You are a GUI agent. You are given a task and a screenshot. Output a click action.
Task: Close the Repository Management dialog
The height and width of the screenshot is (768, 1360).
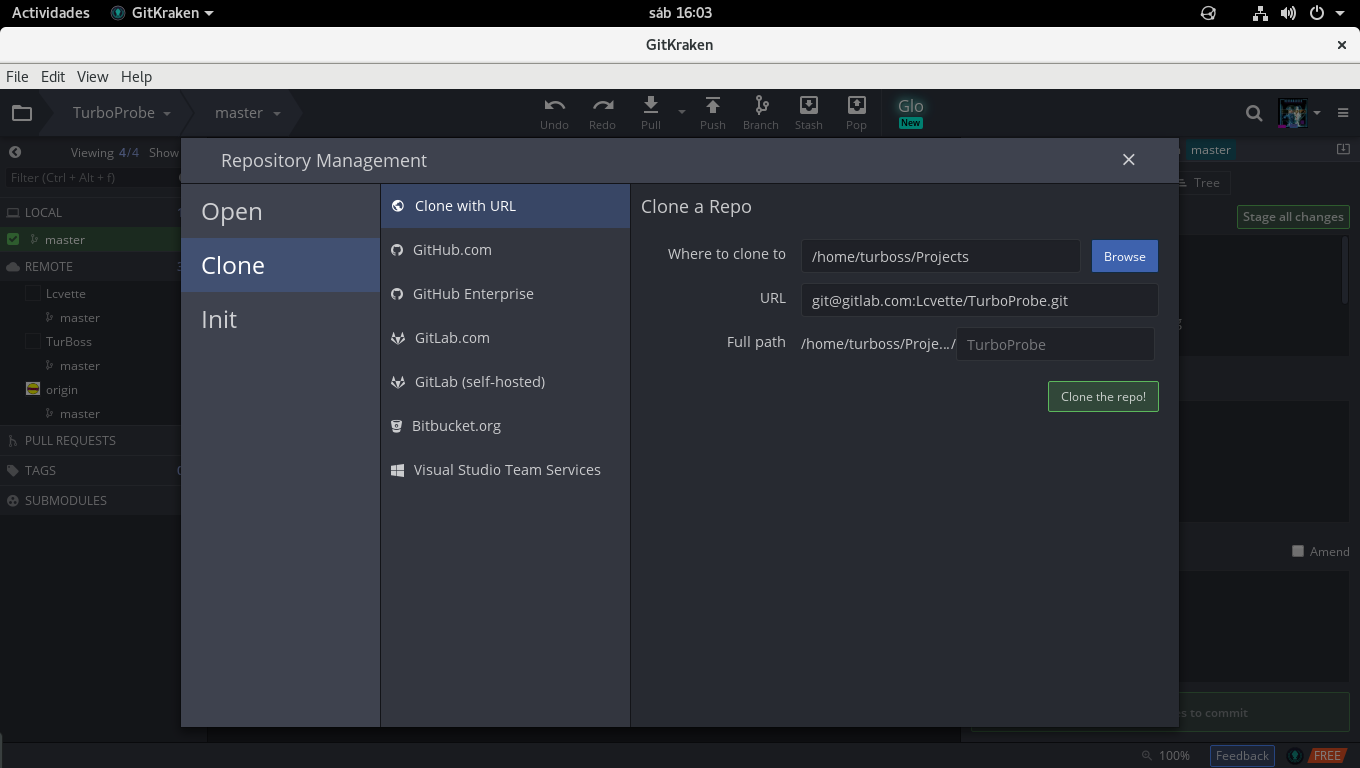pos(1129,160)
